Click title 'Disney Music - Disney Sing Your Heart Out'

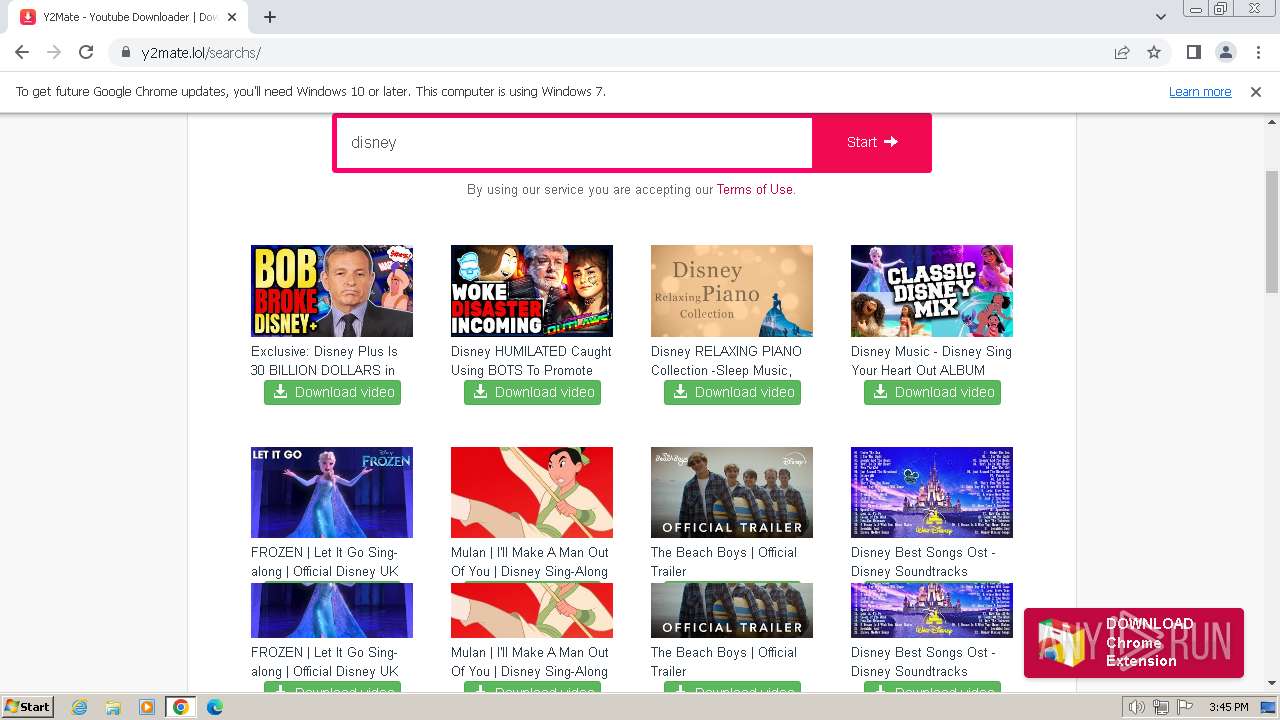pyautogui.click(x=931, y=361)
